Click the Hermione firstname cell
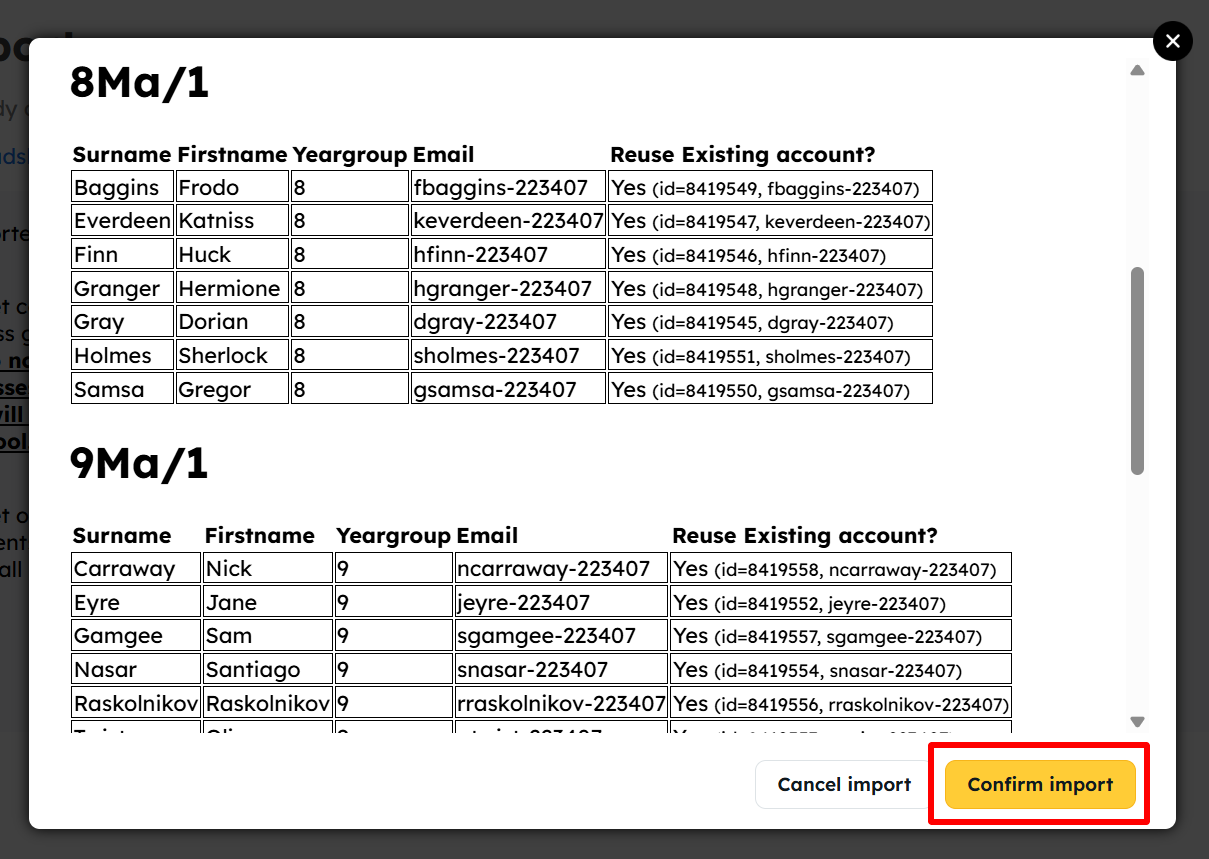Viewport: 1209px width, 859px height. tap(233, 288)
